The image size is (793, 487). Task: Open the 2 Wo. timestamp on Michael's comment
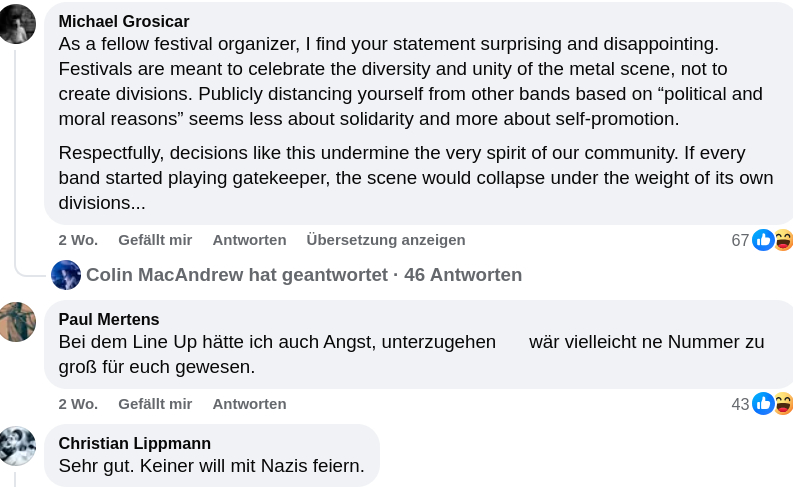pyautogui.click(x=78, y=240)
